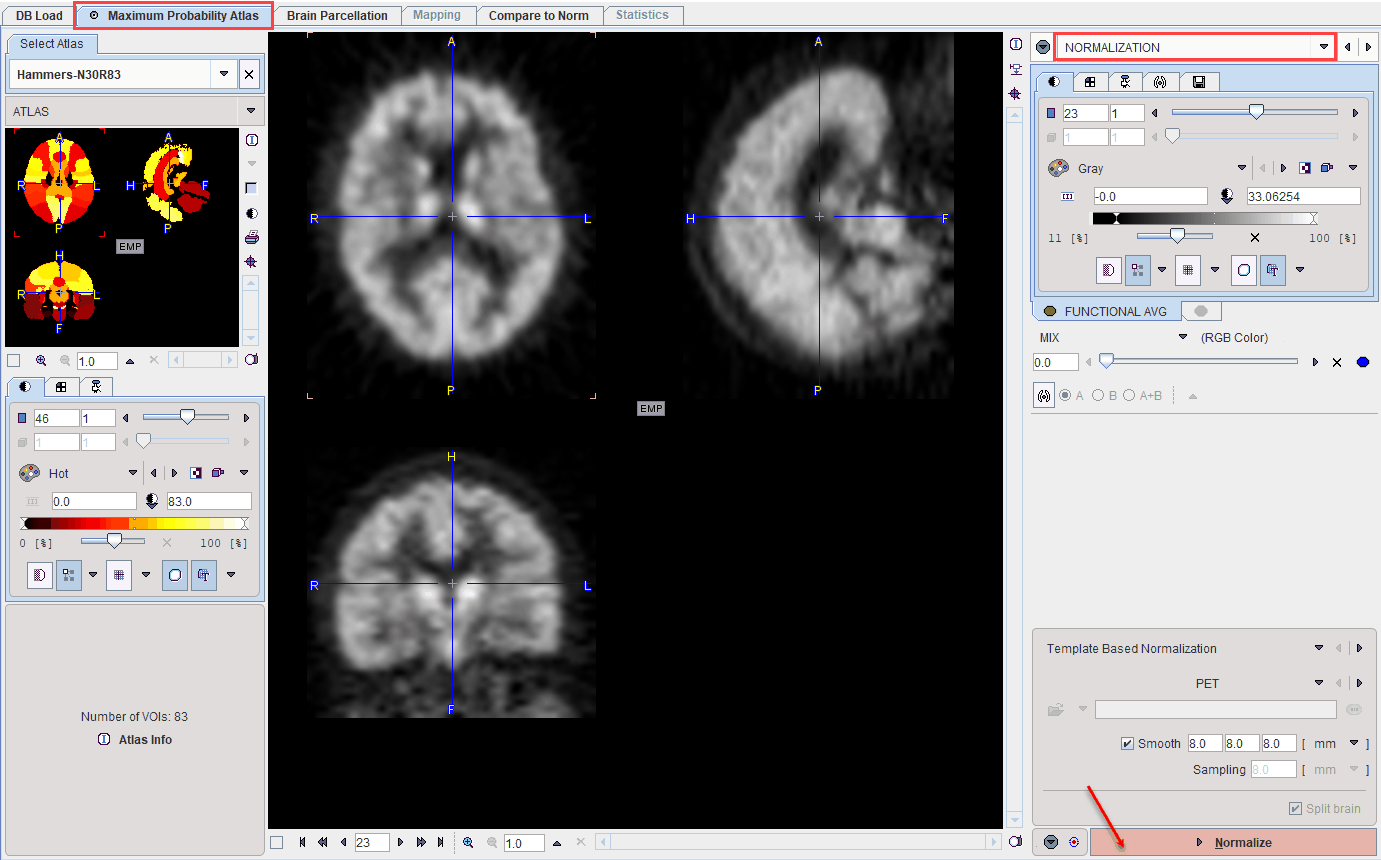The width and height of the screenshot is (1381, 860).
Task: Open the NORMALIZATION selector dropdown
Action: click(1324, 47)
